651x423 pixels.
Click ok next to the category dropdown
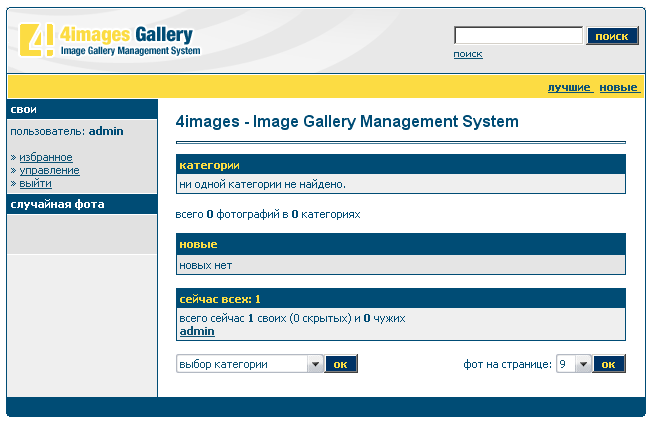[x=341, y=364]
